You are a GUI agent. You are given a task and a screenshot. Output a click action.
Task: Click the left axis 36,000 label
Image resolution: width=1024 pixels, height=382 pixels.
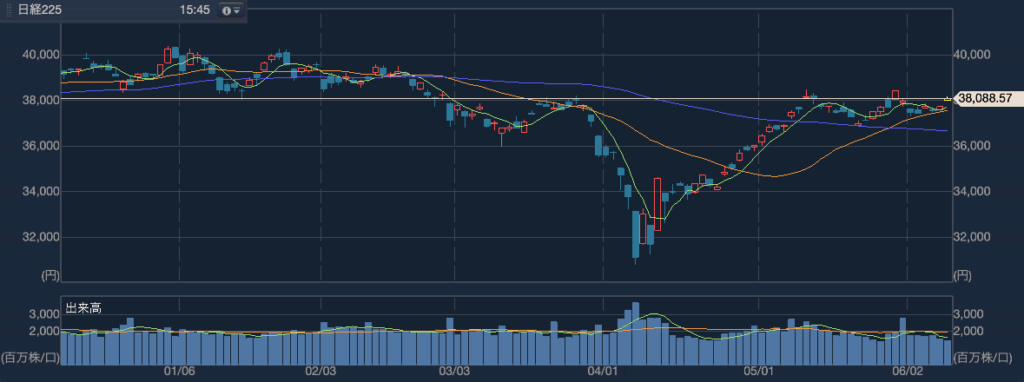click(40, 146)
